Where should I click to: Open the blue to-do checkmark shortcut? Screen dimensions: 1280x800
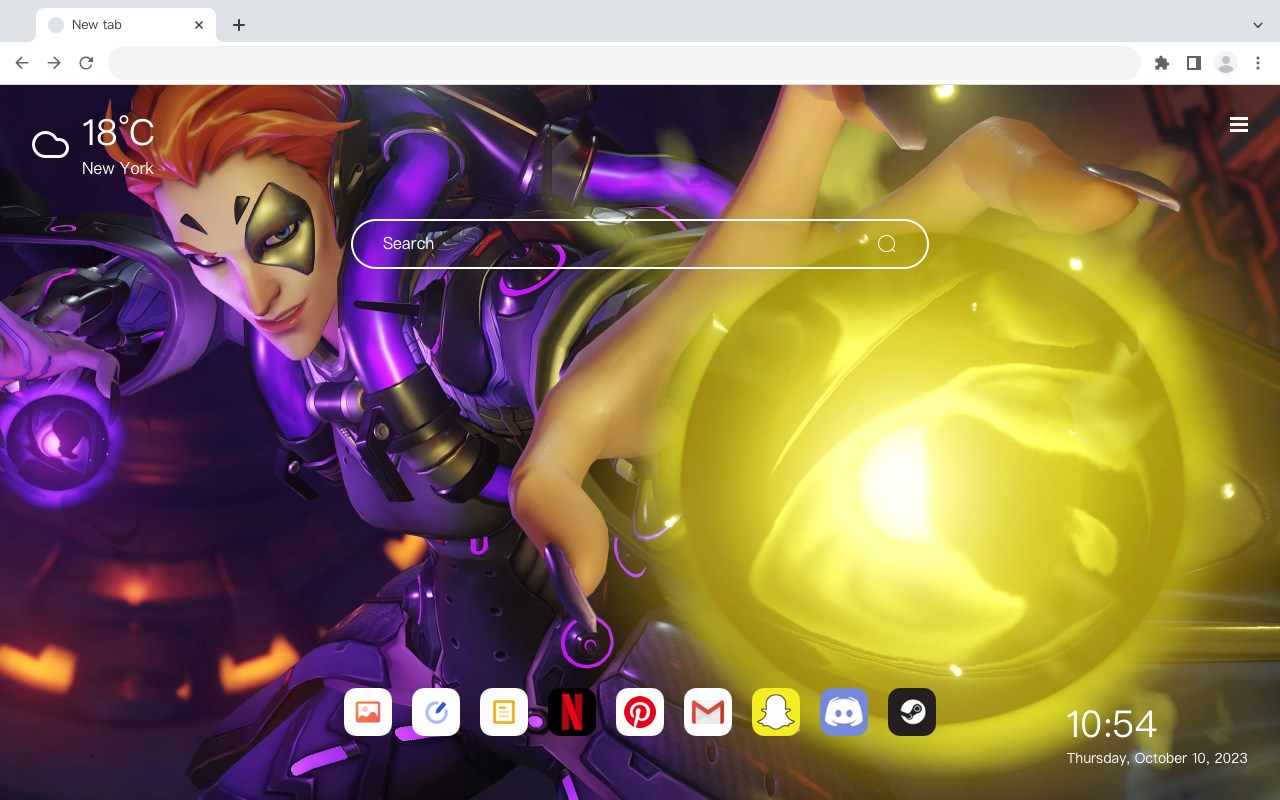[x=436, y=712]
